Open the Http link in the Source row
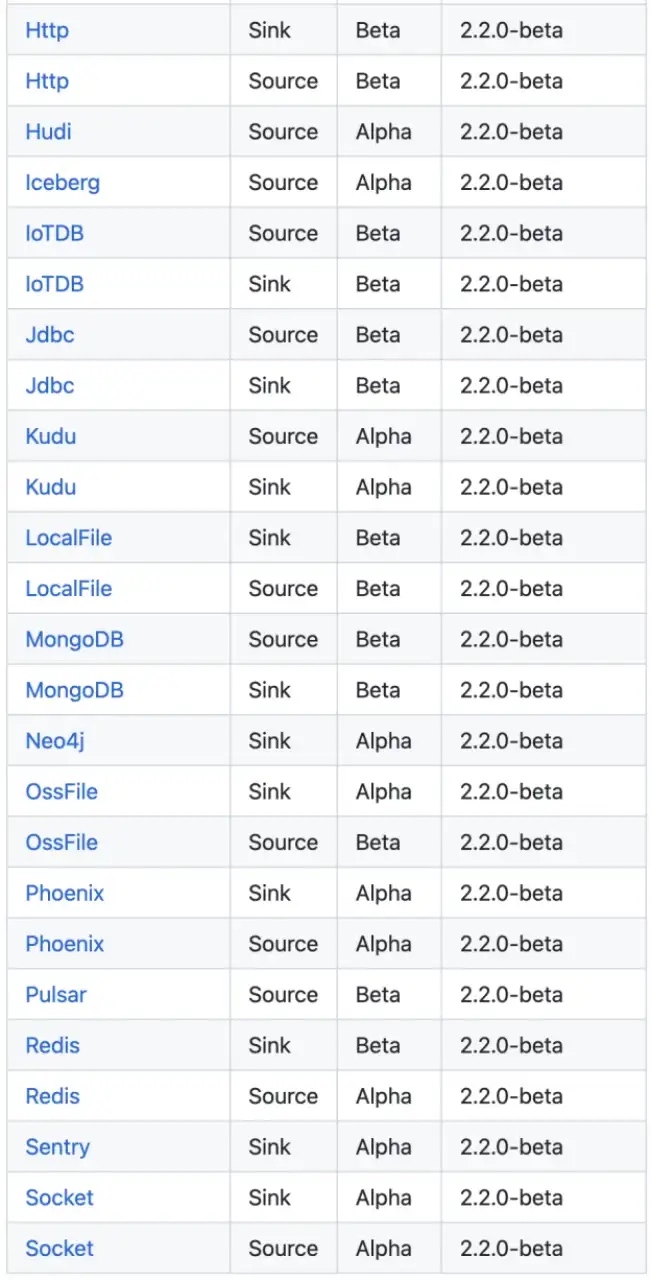Viewport: 651px width, 1280px height. coord(47,81)
